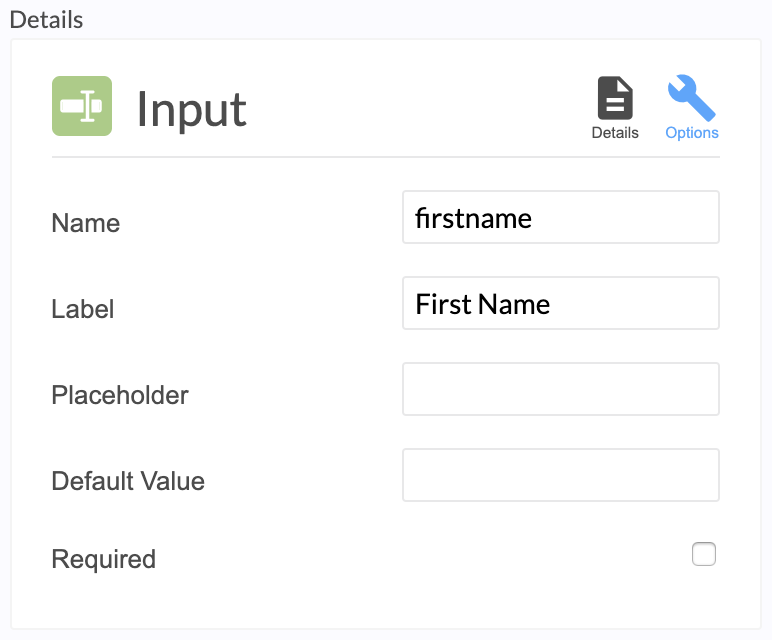
Task: Click the Name label text
Action: point(86,223)
